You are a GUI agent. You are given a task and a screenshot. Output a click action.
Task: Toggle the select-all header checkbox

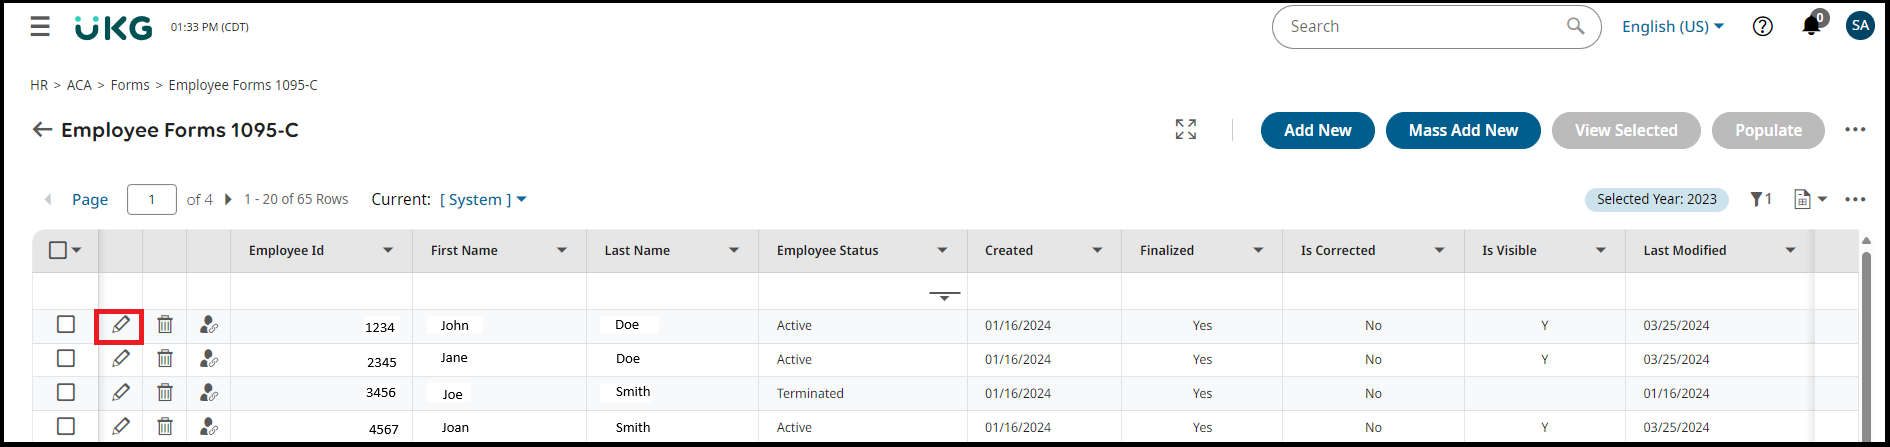pos(58,250)
